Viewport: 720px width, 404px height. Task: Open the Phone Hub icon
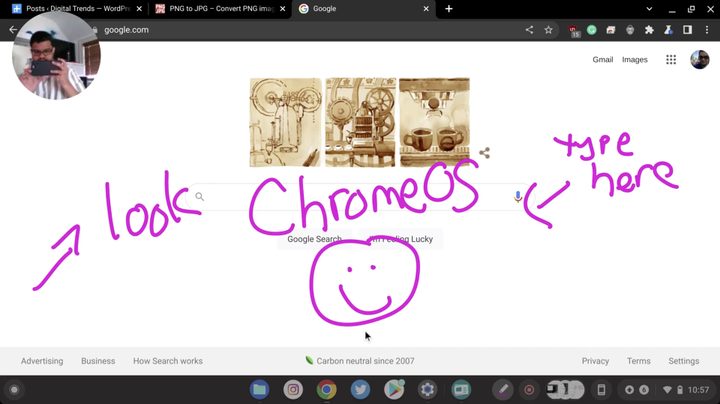pos(601,390)
